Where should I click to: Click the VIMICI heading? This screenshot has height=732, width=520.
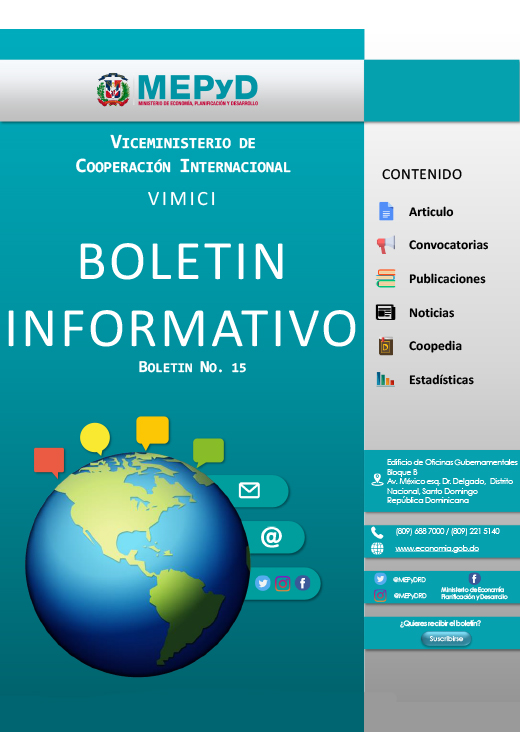[x=182, y=199]
